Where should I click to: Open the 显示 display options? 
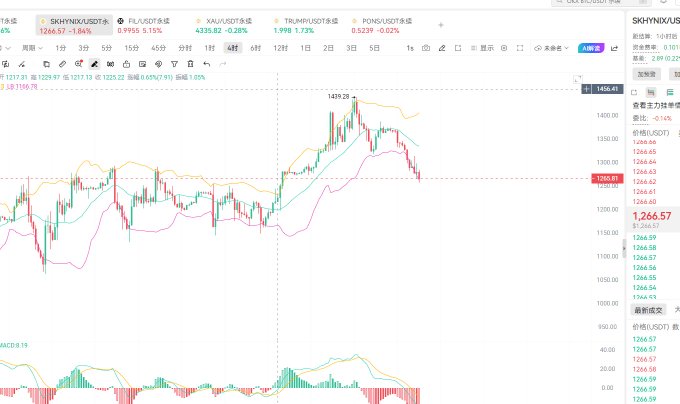click(x=482, y=48)
